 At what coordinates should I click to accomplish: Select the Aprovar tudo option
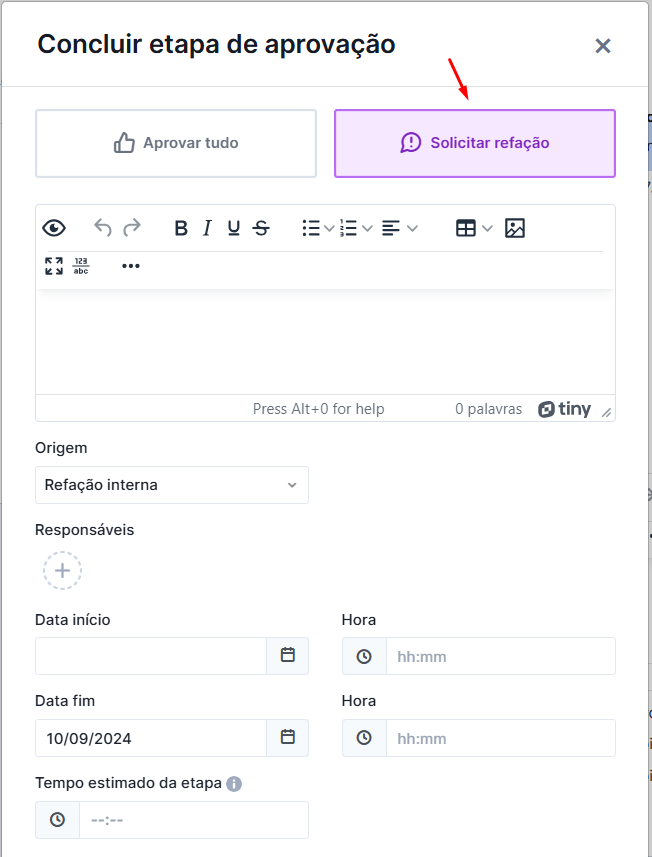point(176,143)
